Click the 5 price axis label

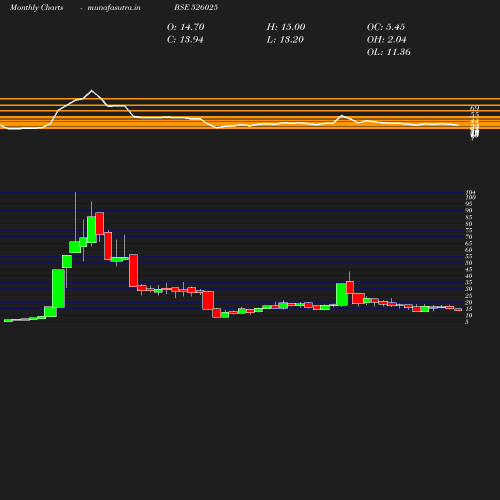[x=467, y=322]
